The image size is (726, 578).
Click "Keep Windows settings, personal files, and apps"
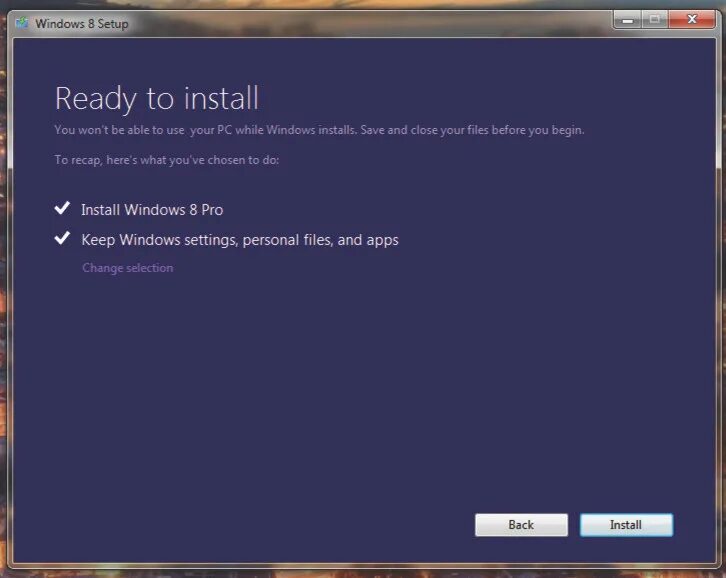(x=240, y=240)
